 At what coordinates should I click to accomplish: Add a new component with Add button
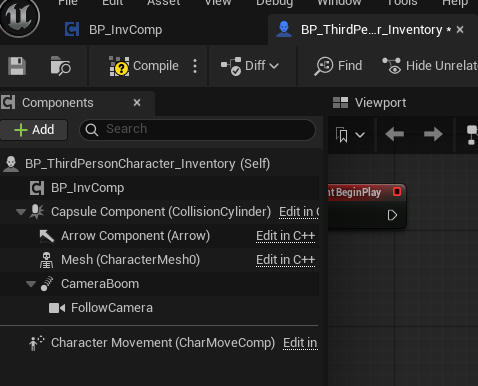(x=34, y=130)
